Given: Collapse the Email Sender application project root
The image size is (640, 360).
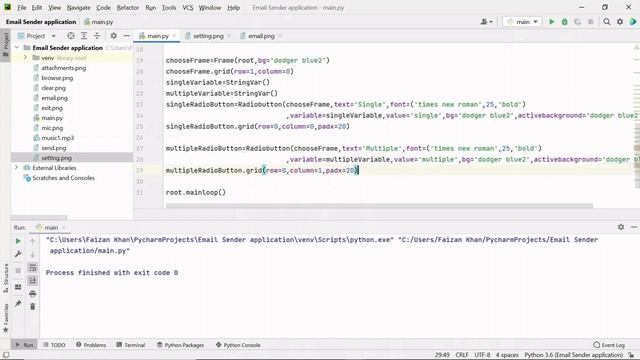Looking at the screenshot, I should pos(17,48).
